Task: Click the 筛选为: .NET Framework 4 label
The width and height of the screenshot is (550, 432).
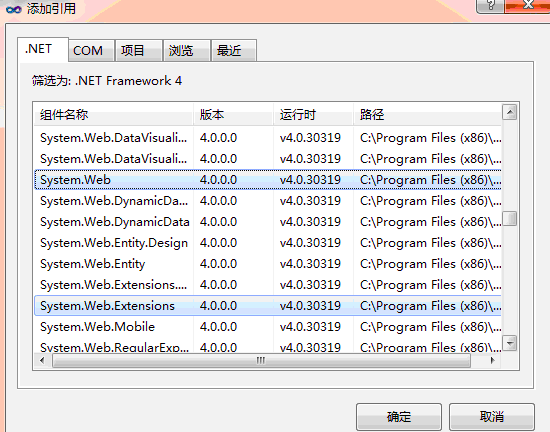Action: 107,81
